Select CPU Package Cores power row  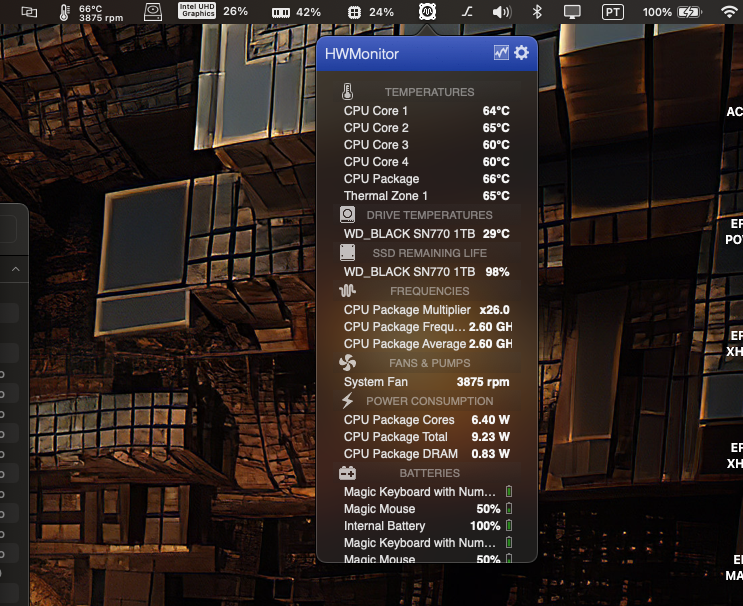click(x=426, y=419)
